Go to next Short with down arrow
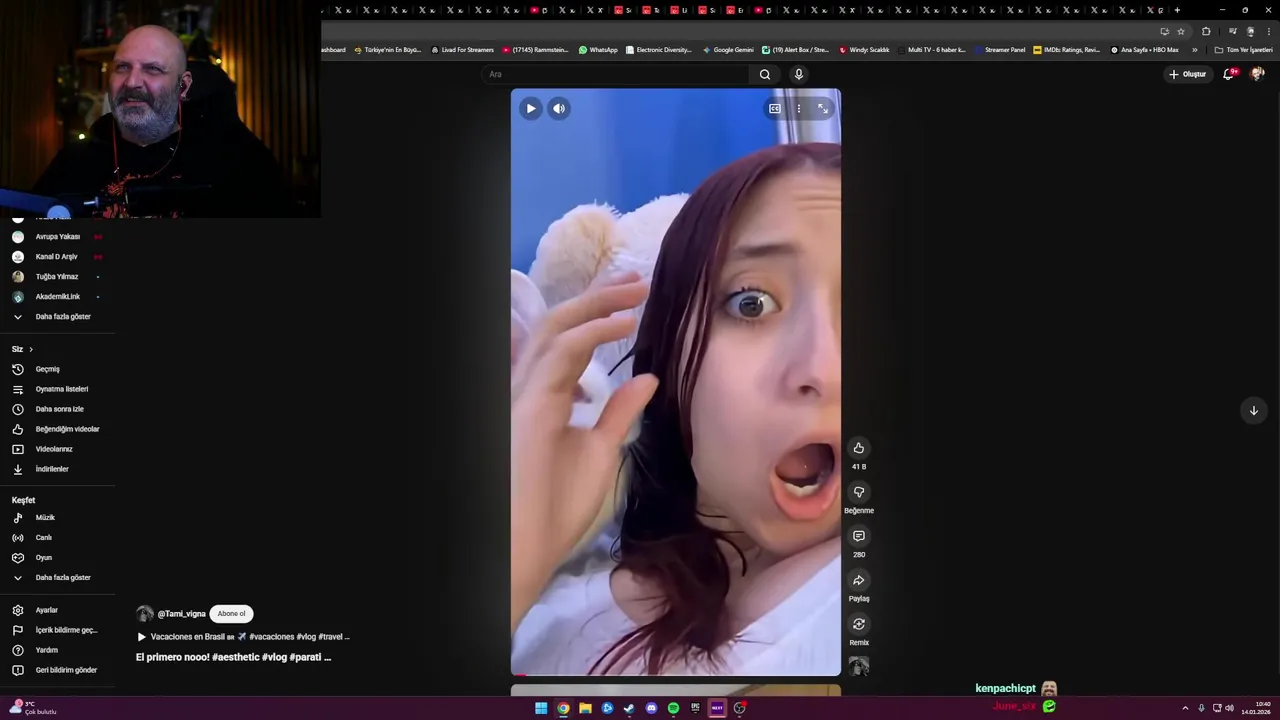 [x=1253, y=410]
